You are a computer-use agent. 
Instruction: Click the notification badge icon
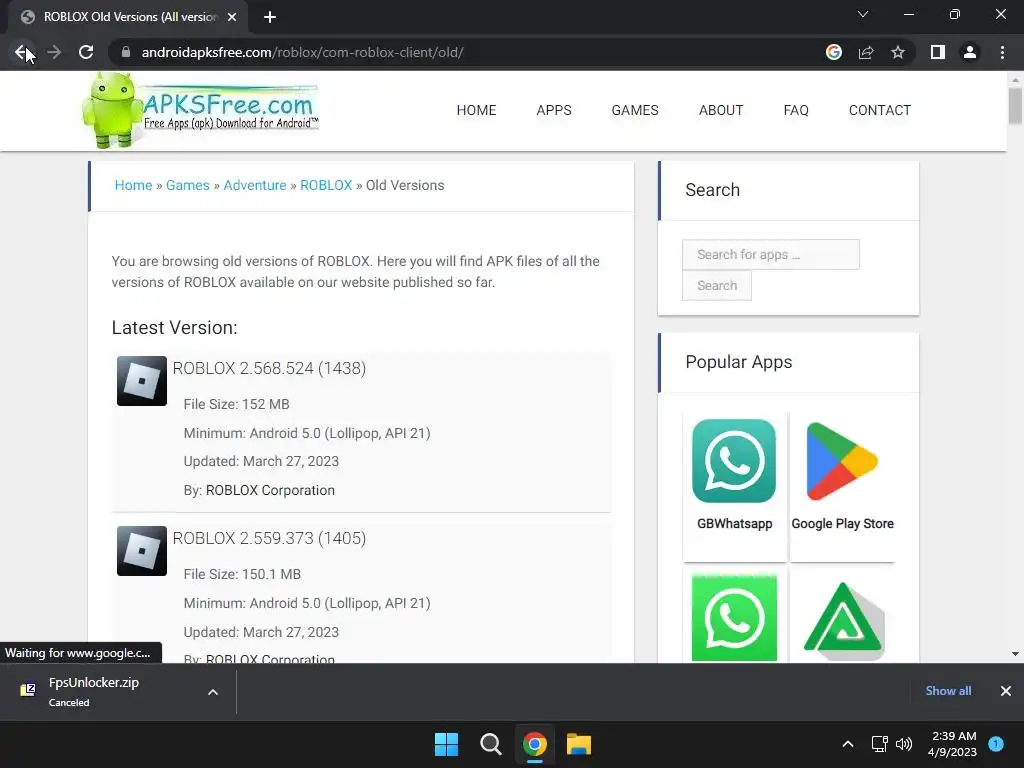(996, 743)
